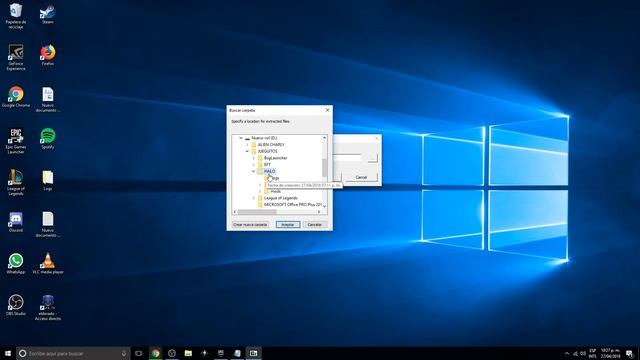640x360 pixels.
Task: Click Crear nueva carpeta button
Action: (250, 224)
